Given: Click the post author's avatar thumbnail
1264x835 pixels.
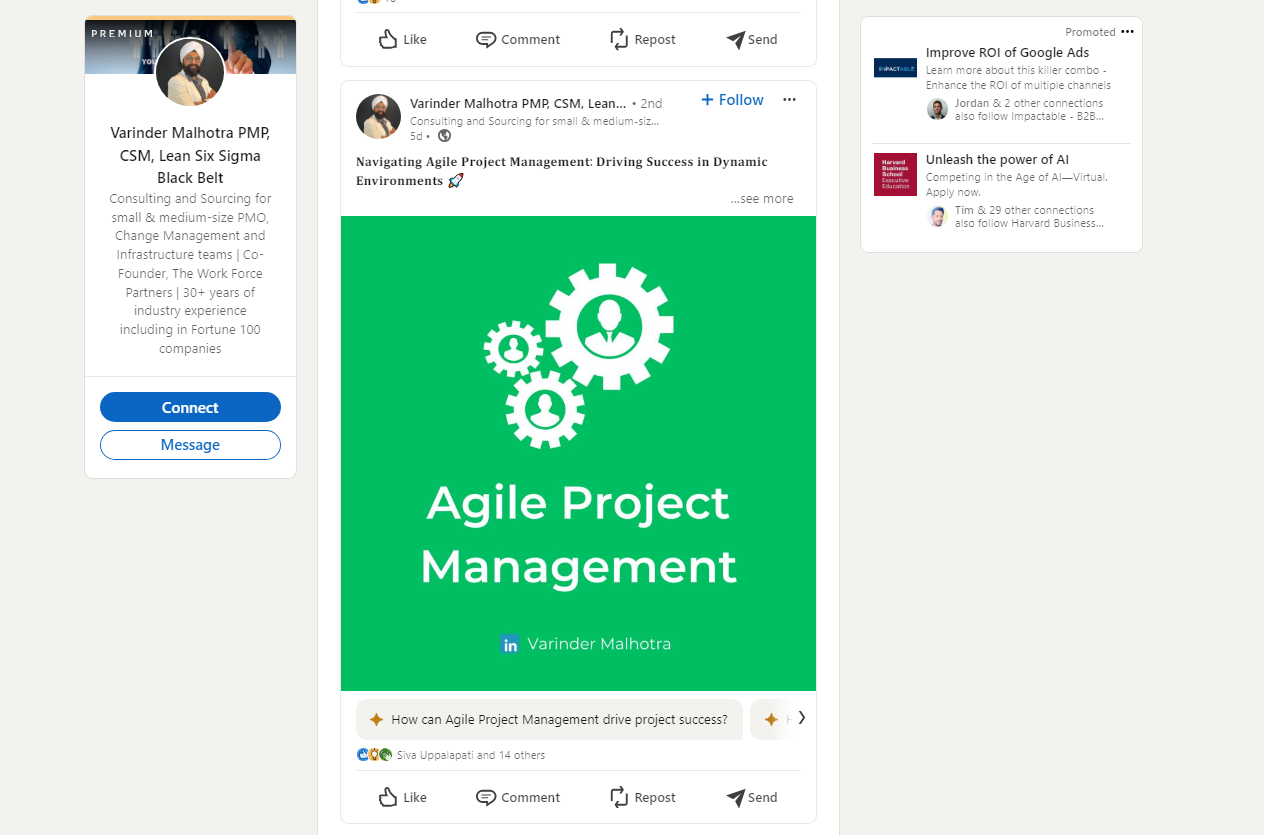Looking at the screenshot, I should pos(378,117).
